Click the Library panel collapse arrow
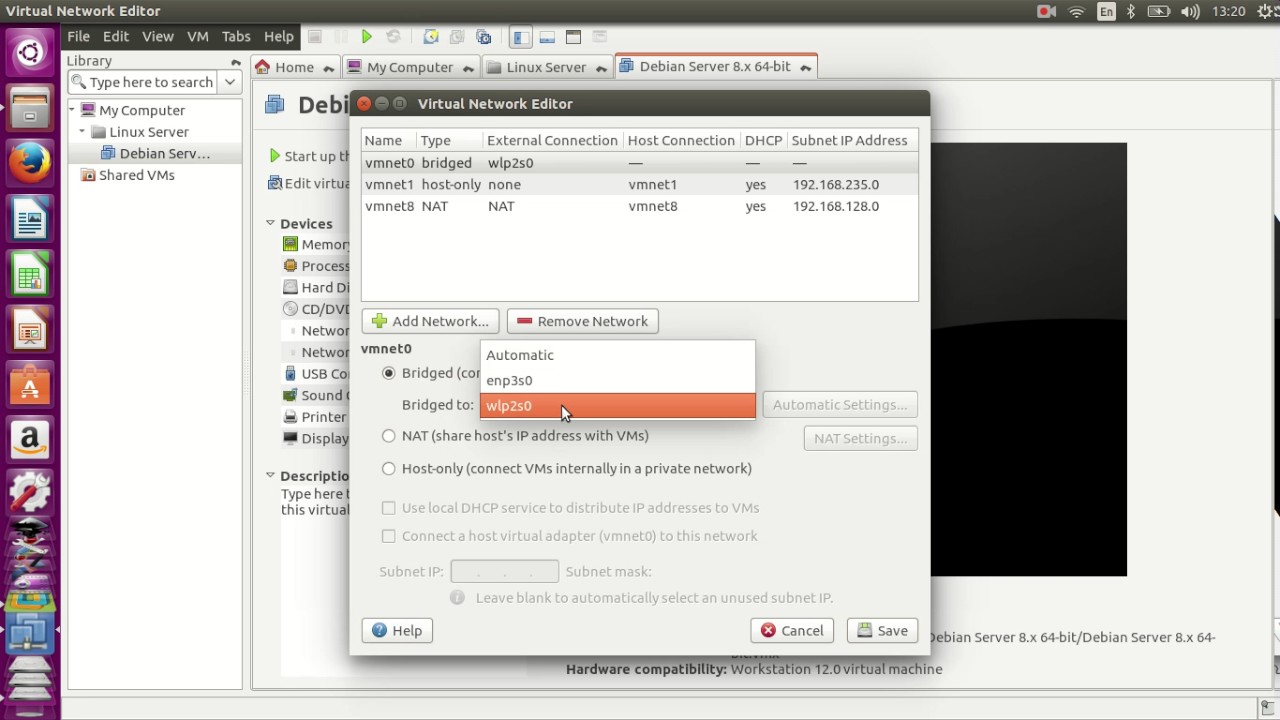 (x=235, y=62)
